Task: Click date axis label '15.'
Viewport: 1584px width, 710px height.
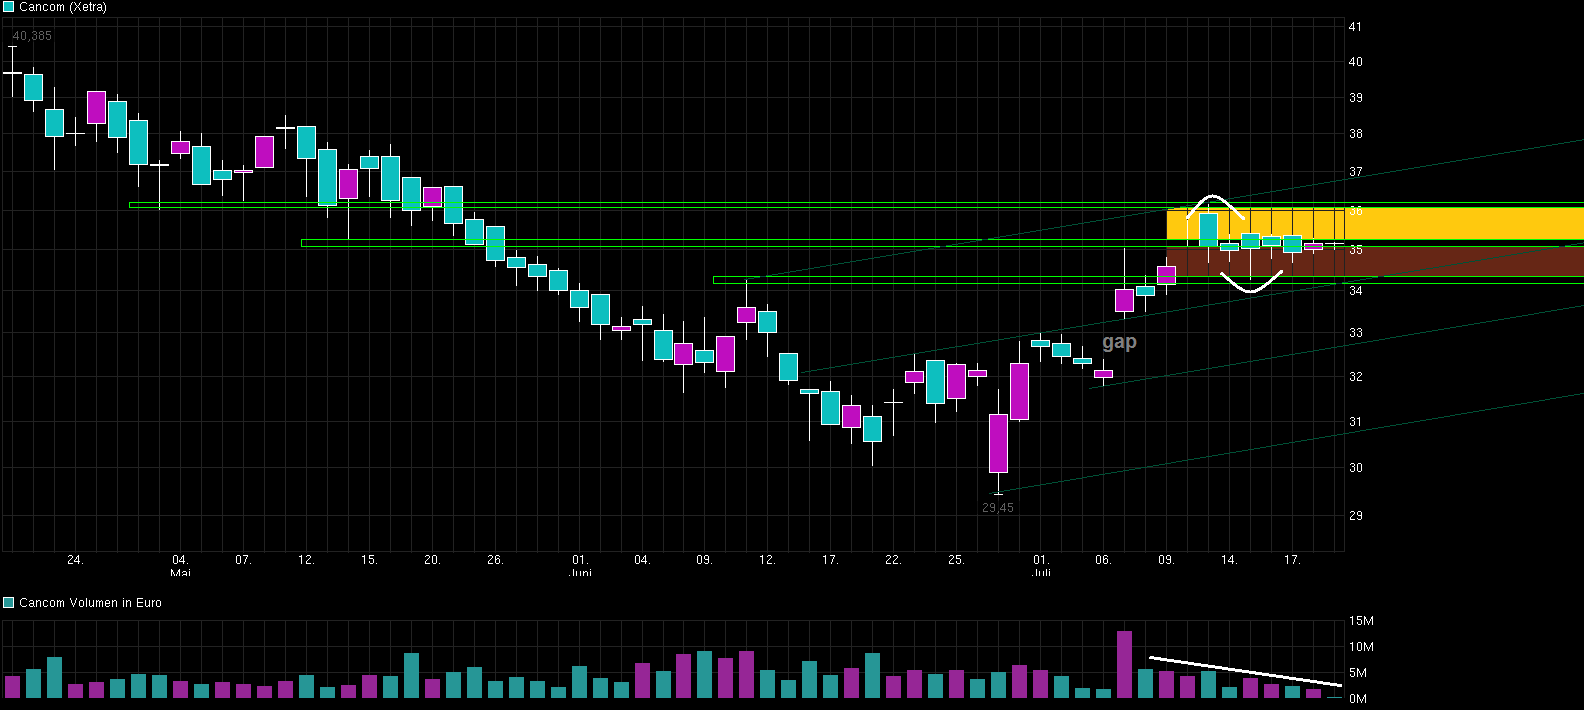Action: click(369, 560)
